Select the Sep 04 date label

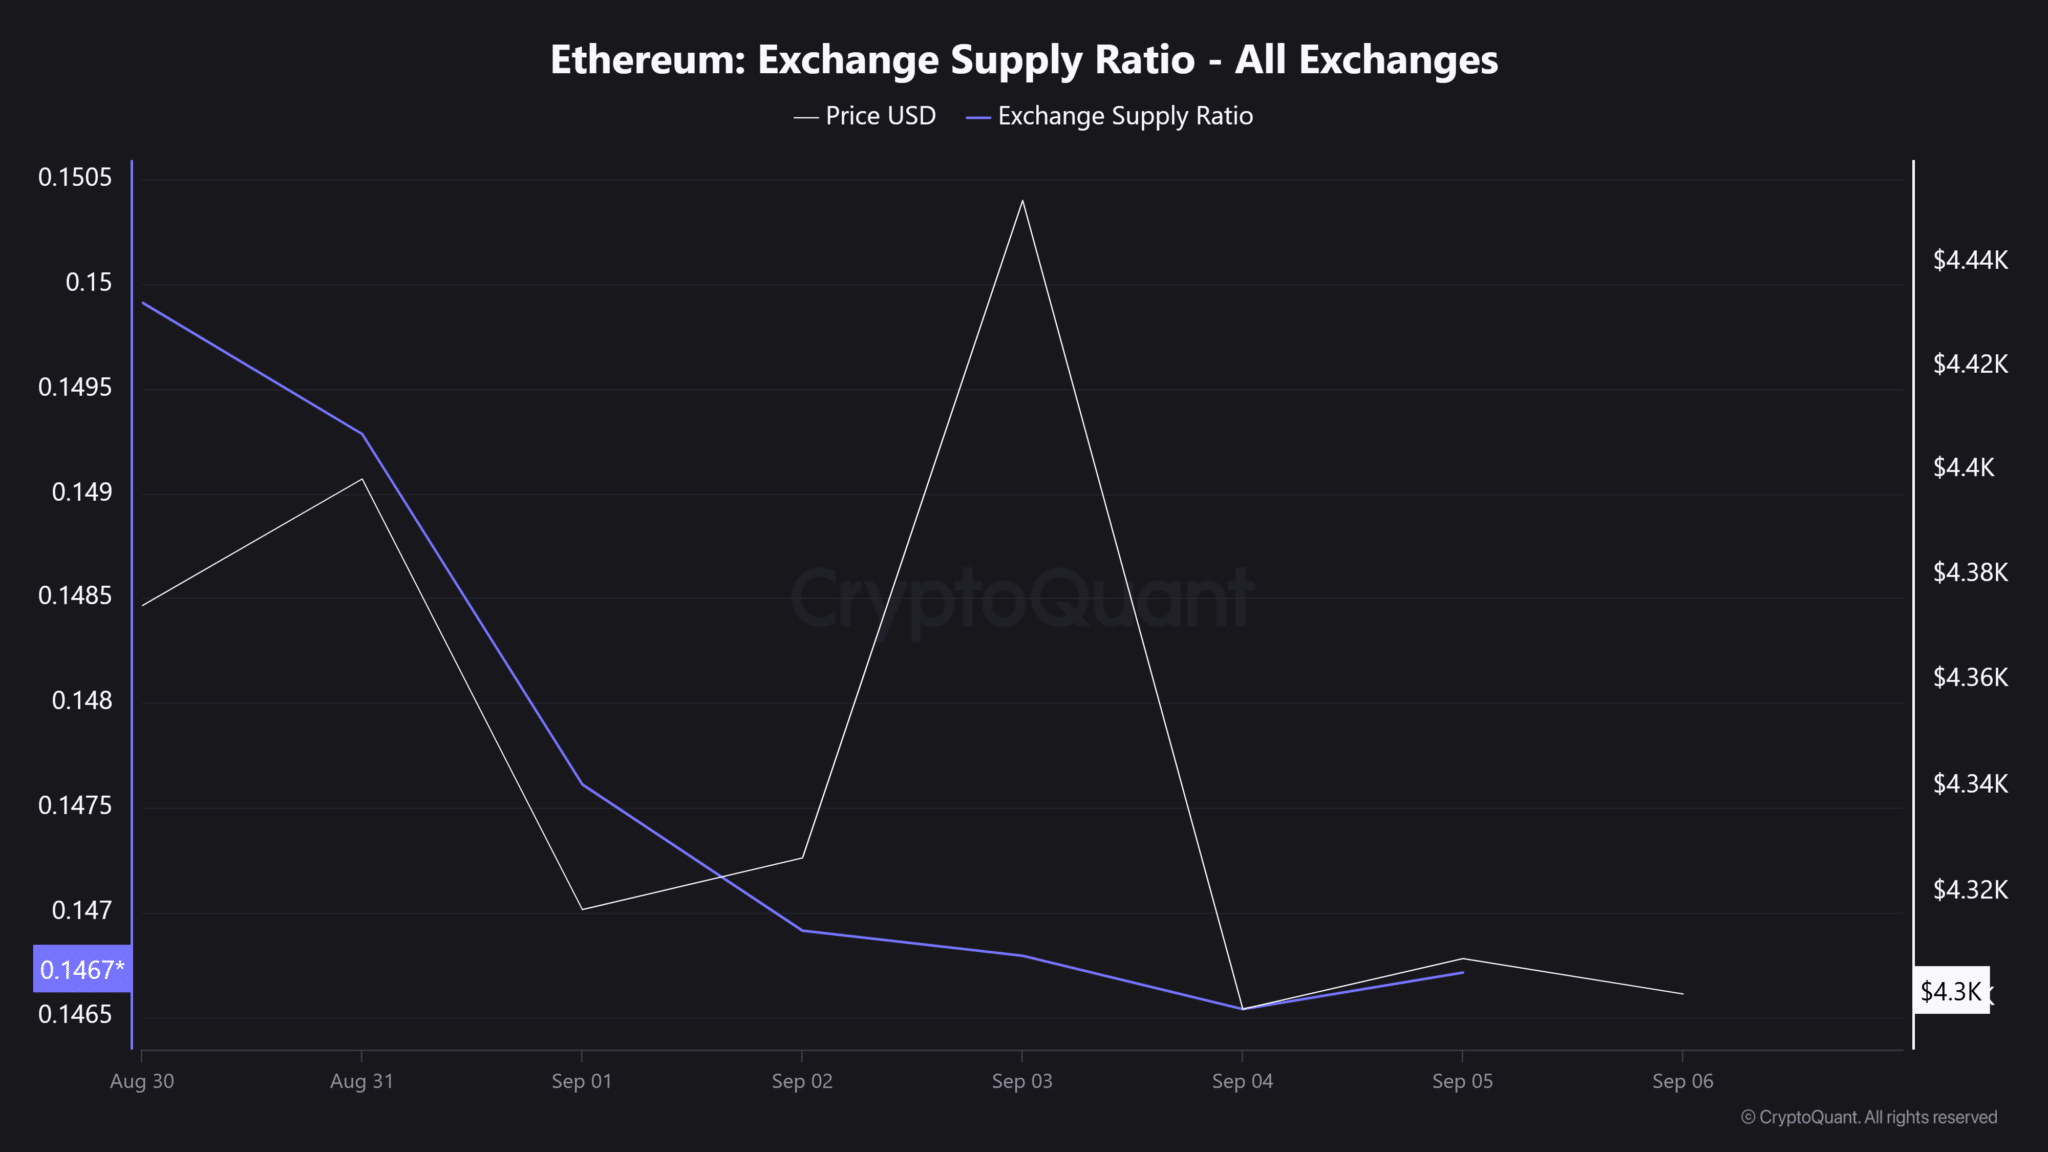click(1242, 1081)
